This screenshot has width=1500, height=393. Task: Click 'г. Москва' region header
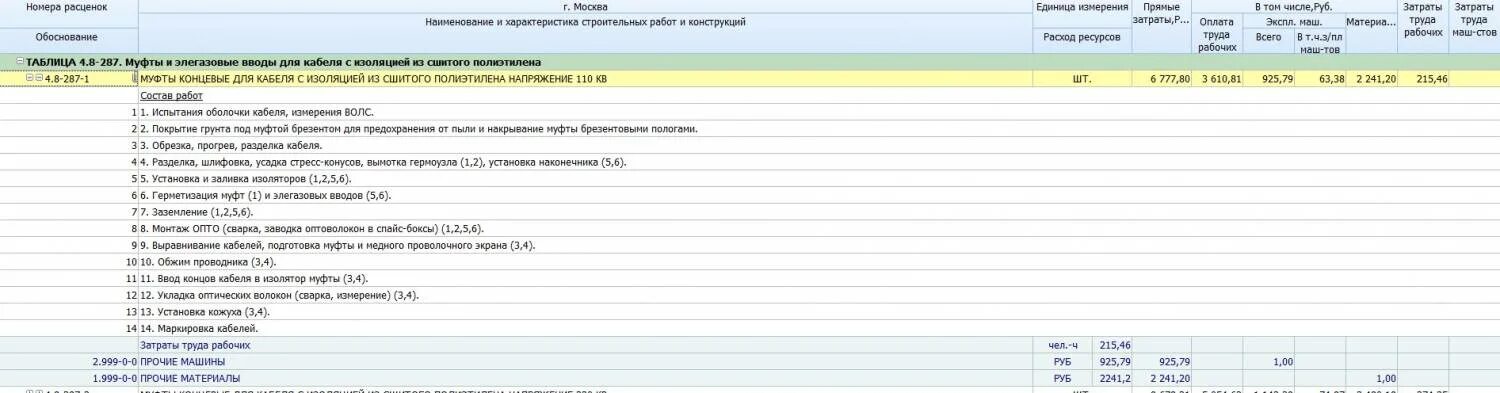click(585, 6)
